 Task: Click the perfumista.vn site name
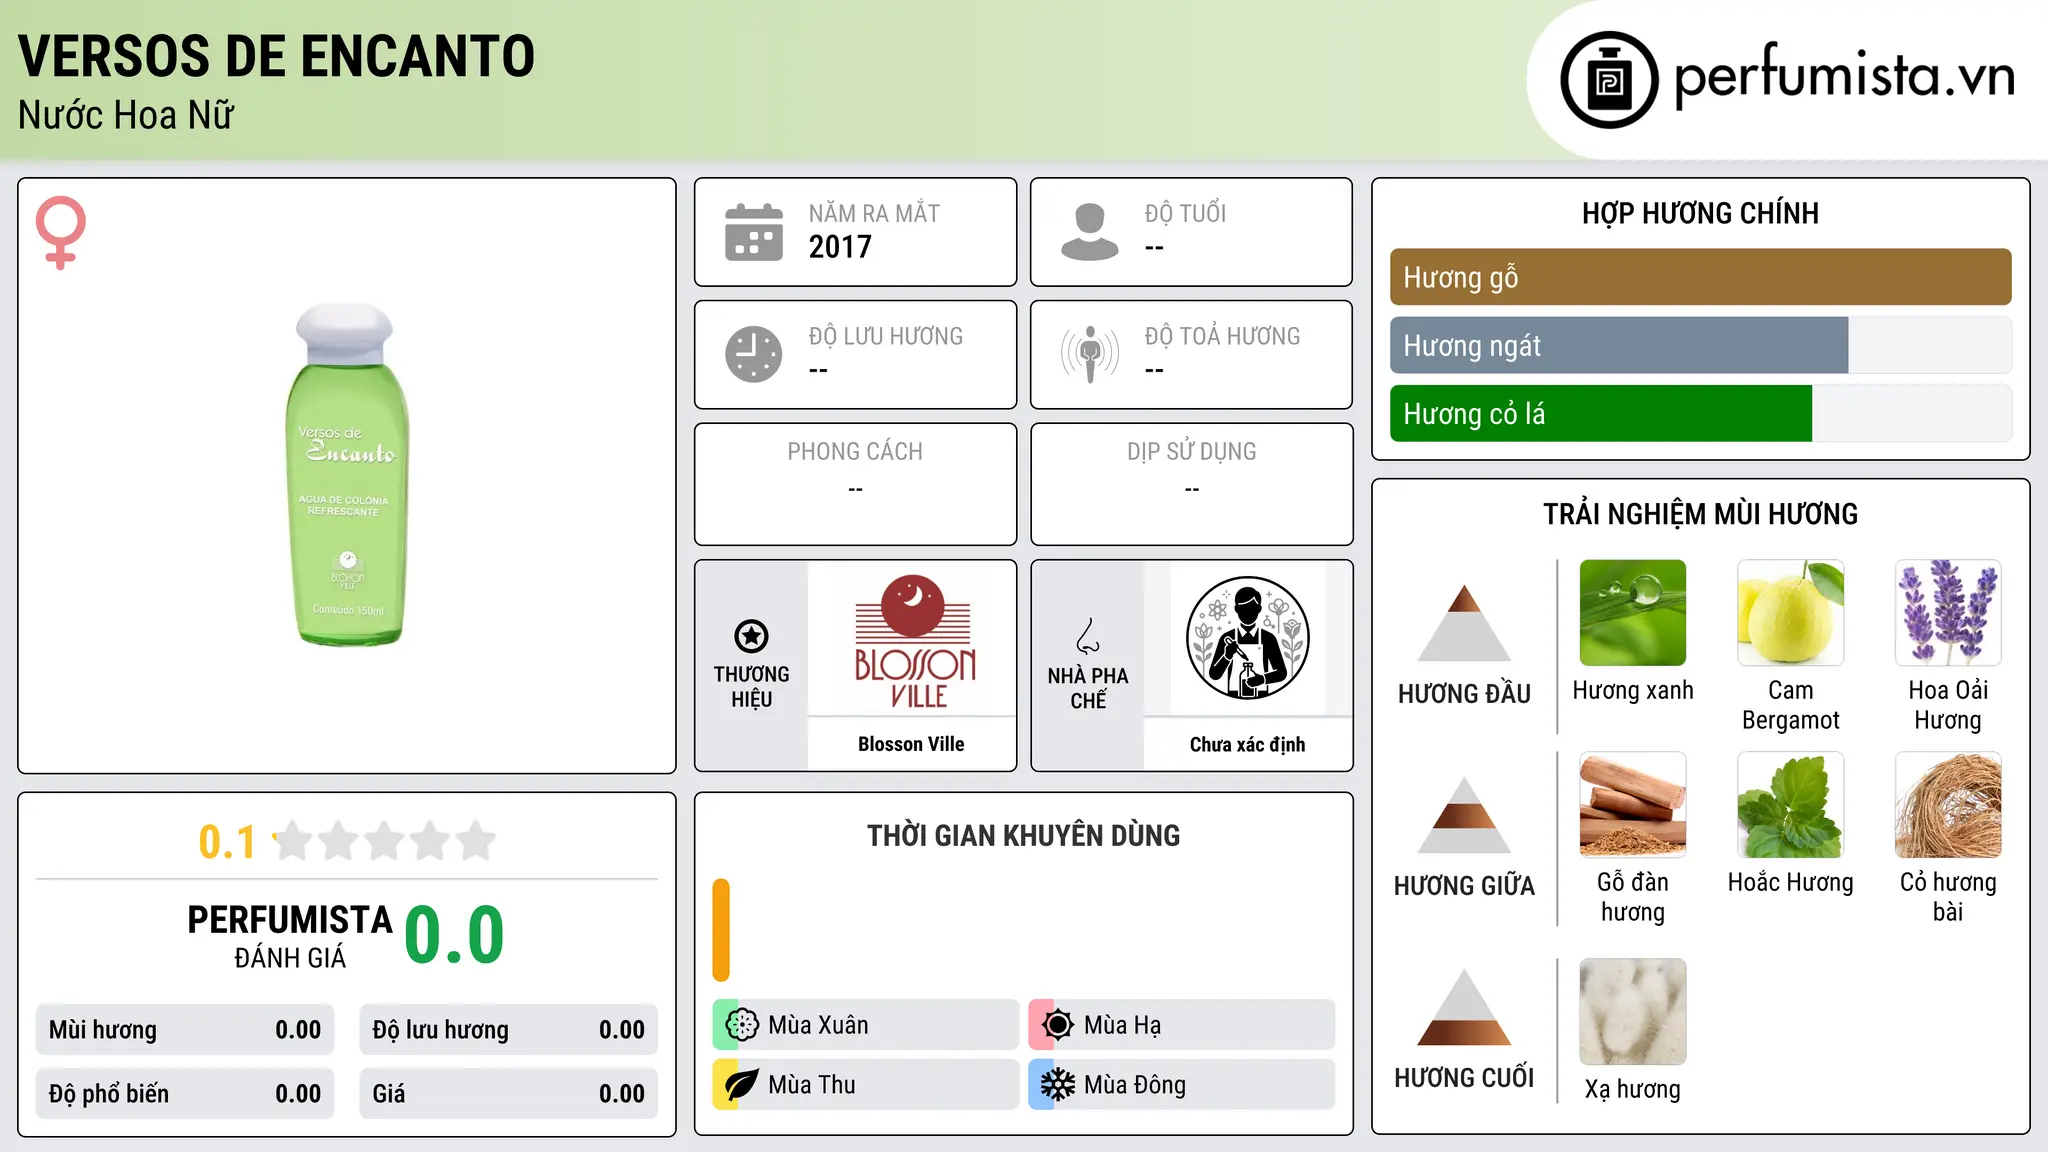pos(1845,76)
